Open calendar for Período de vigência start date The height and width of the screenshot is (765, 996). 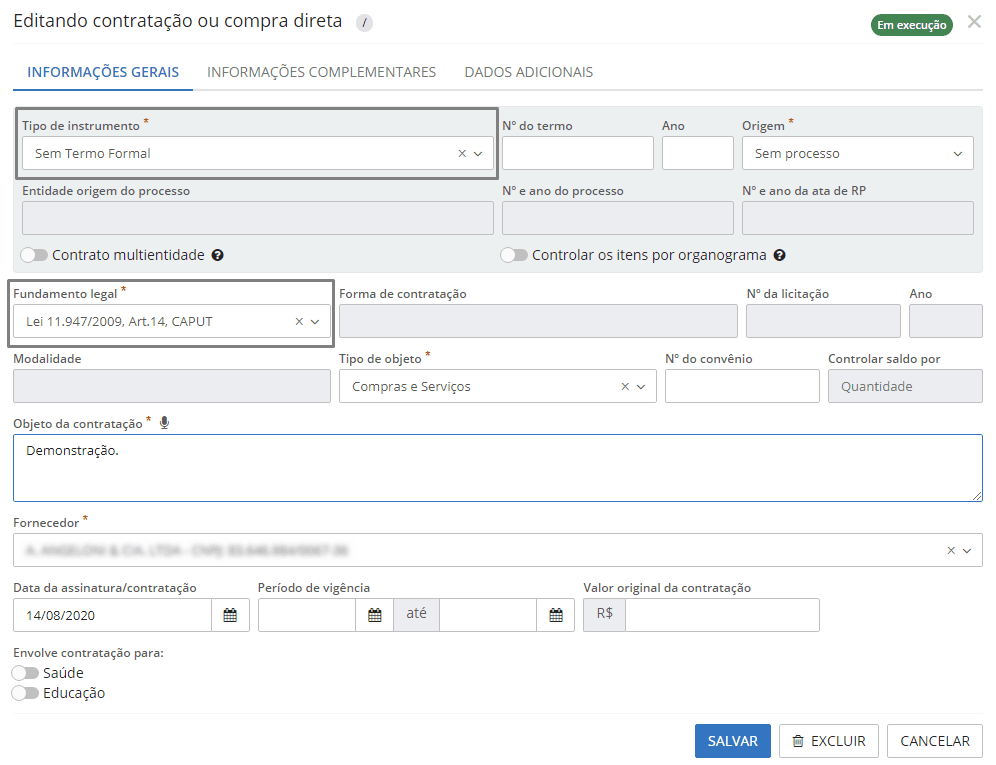[375, 615]
